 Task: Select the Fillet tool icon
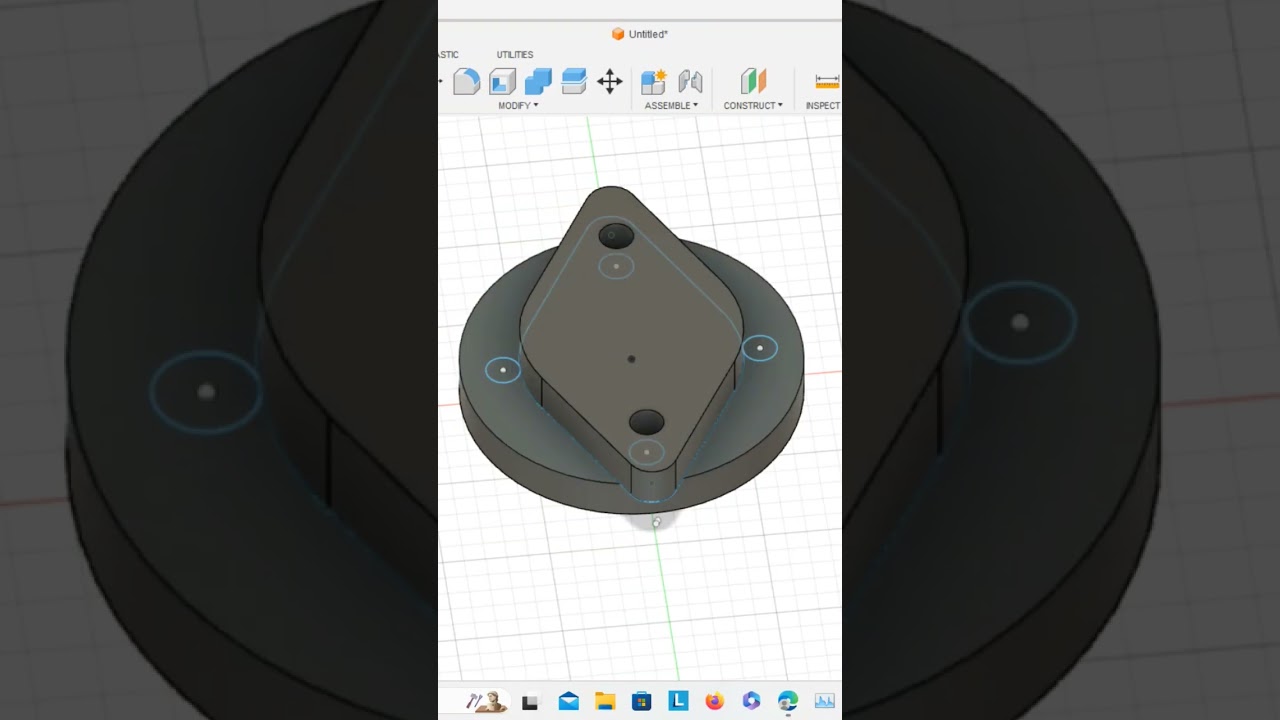tap(467, 81)
